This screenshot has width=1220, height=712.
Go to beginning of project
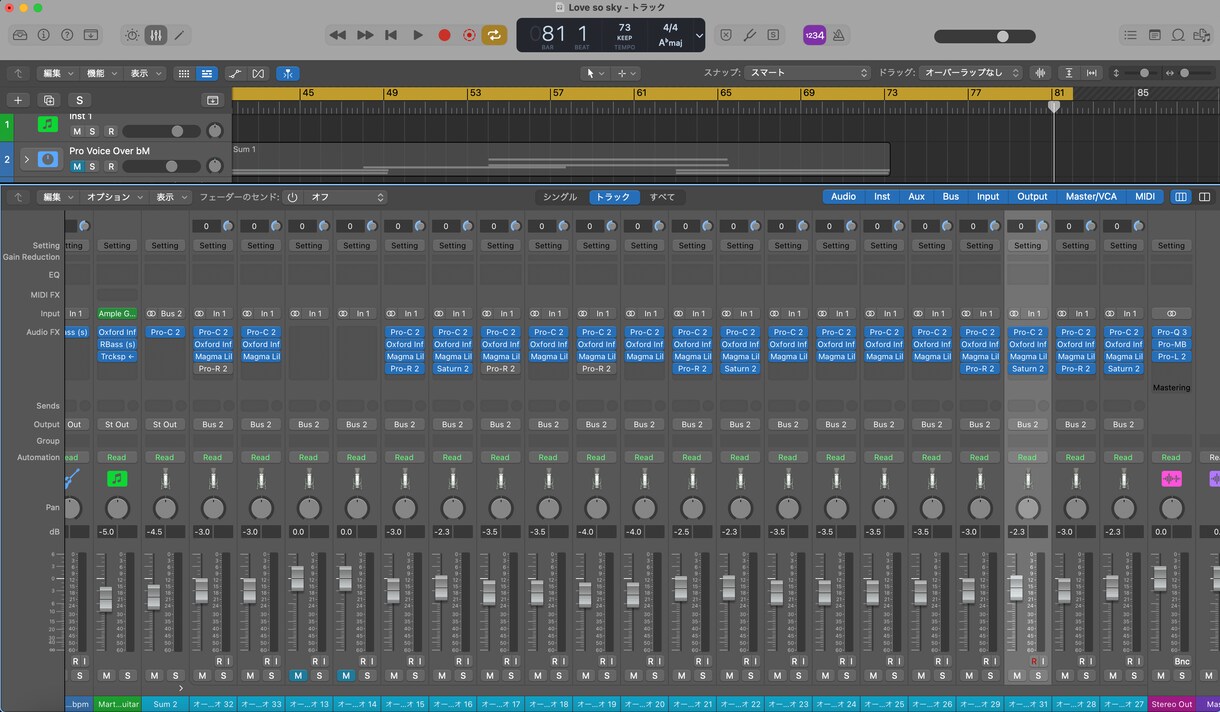[x=391, y=35]
